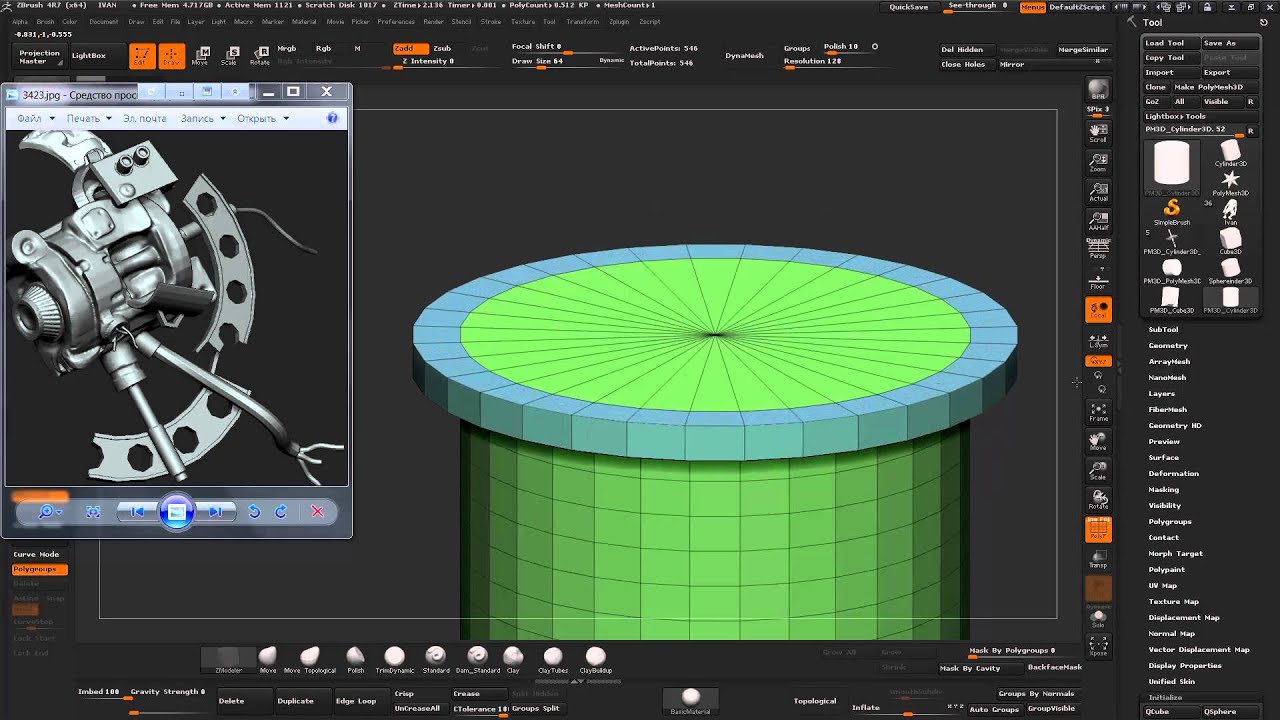Open Печать dropdown in image viewer

(88, 118)
